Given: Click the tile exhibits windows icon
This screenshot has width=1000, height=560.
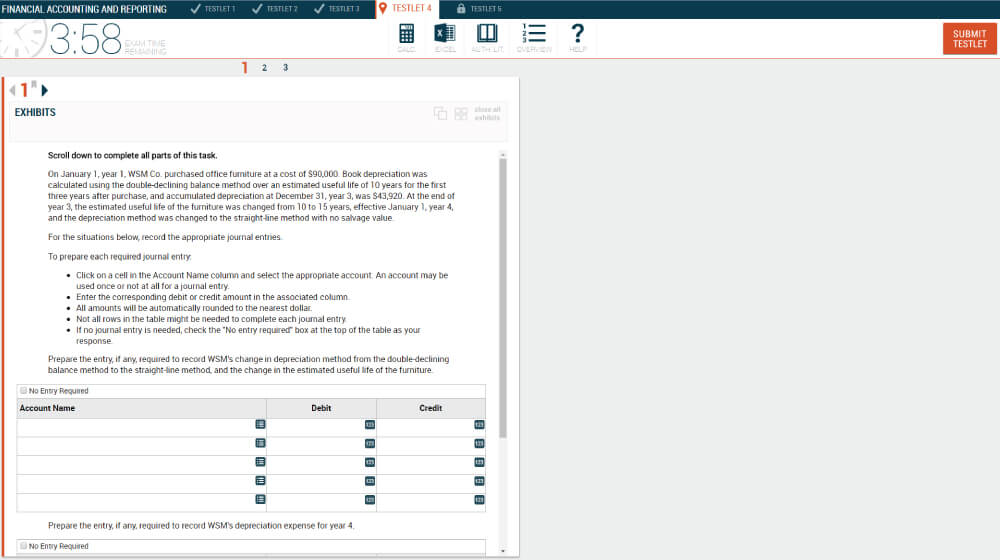Looking at the screenshot, I should pos(461,113).
